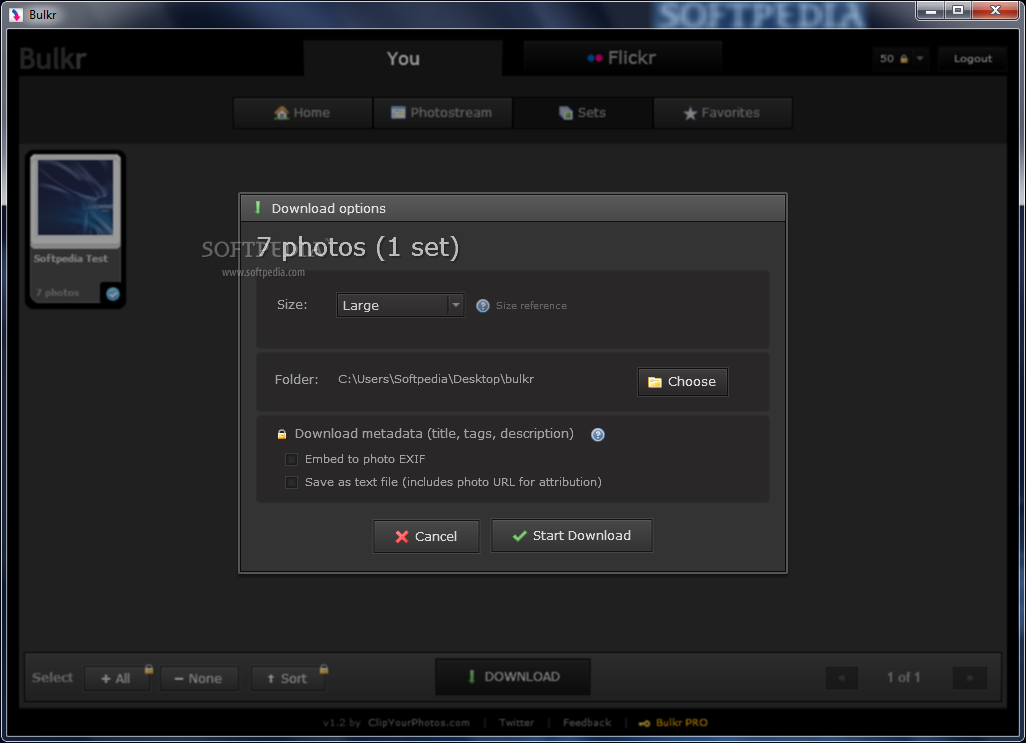1026x743 pixels.
Task: Click the Logout button
Action: (x=972, y=58)
